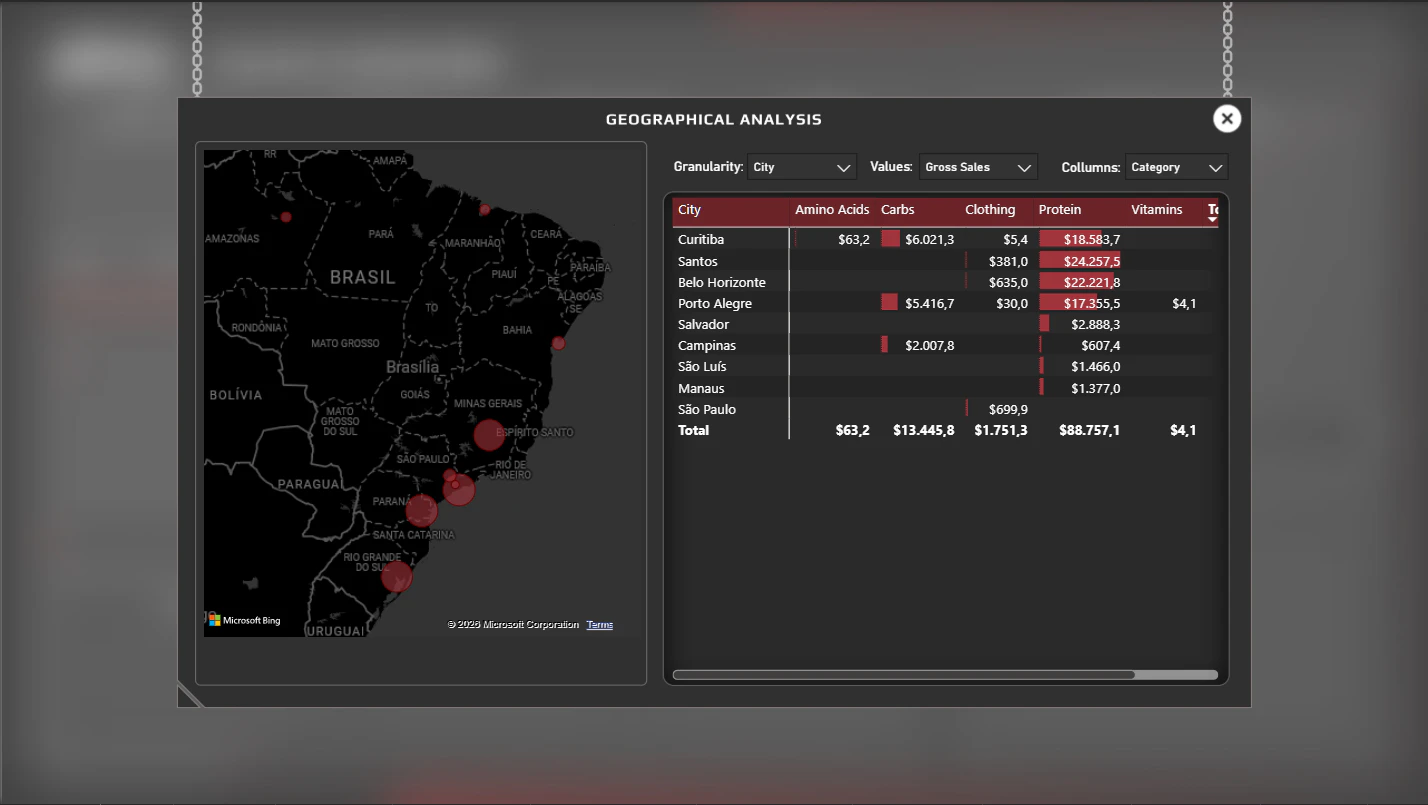Image resolution: width=1428 pixels, height=805 pixels.
Task: Click the $5.416,7 Porto Alegre carbs value
Action: [x=930, y=303]
